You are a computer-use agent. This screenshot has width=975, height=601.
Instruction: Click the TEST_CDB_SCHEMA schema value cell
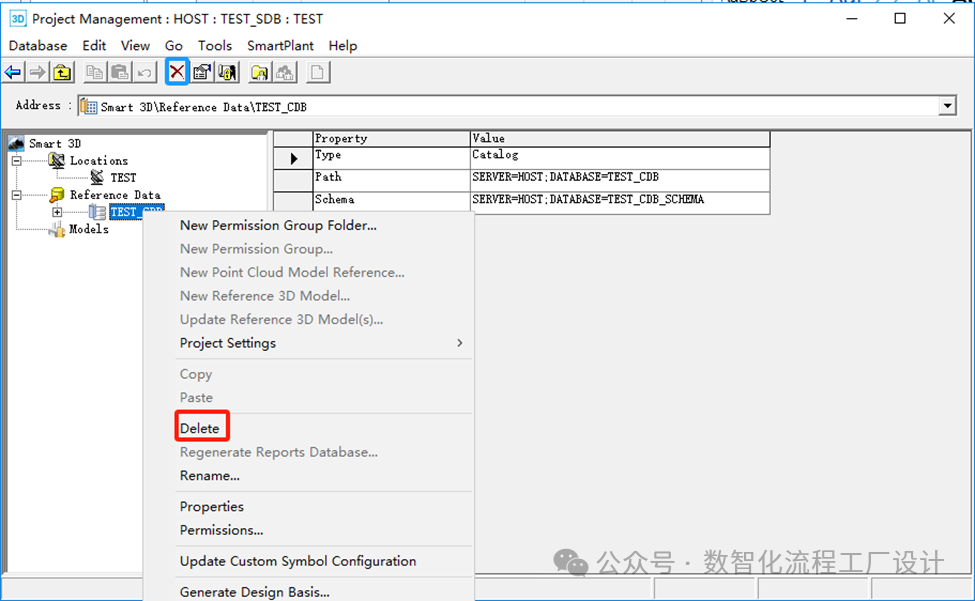pos(620,202)
